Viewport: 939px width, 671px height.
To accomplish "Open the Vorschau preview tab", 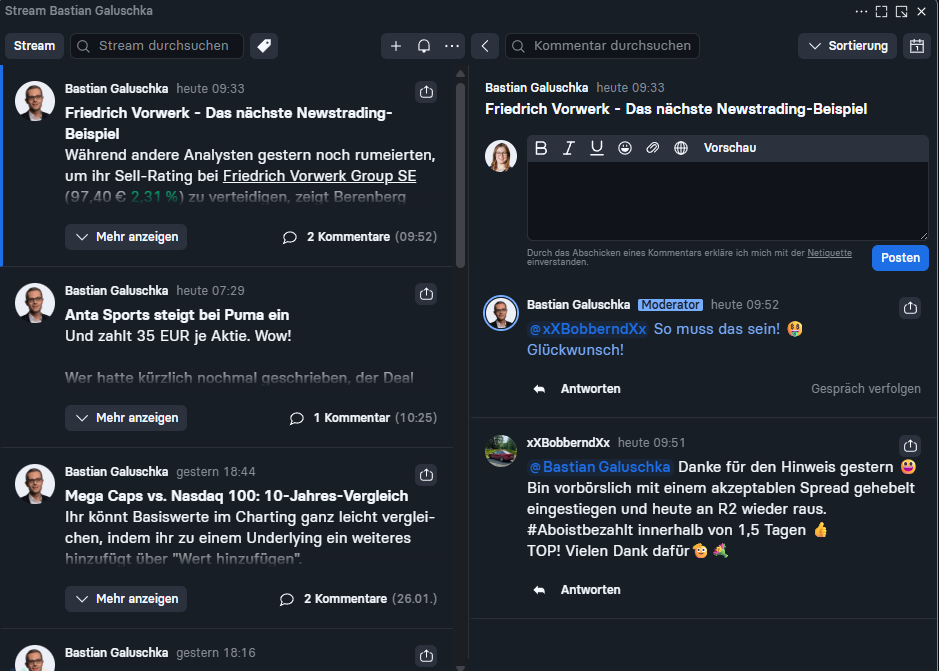I will coord(729,148).
